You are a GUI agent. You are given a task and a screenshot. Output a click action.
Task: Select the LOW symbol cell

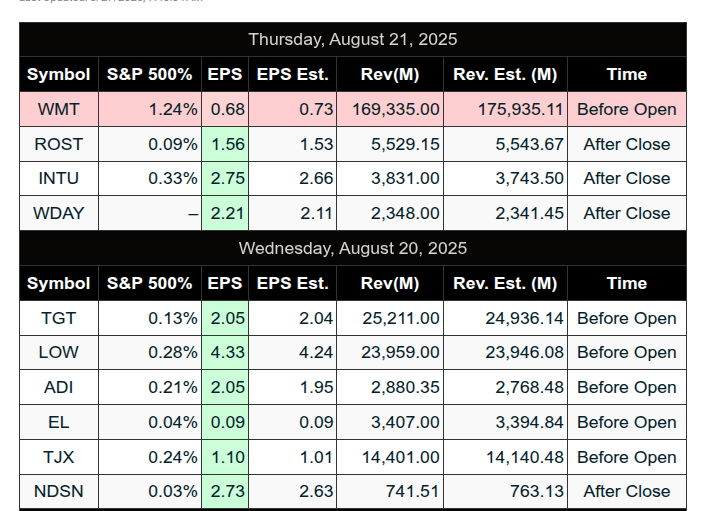(x=59, y=353)
